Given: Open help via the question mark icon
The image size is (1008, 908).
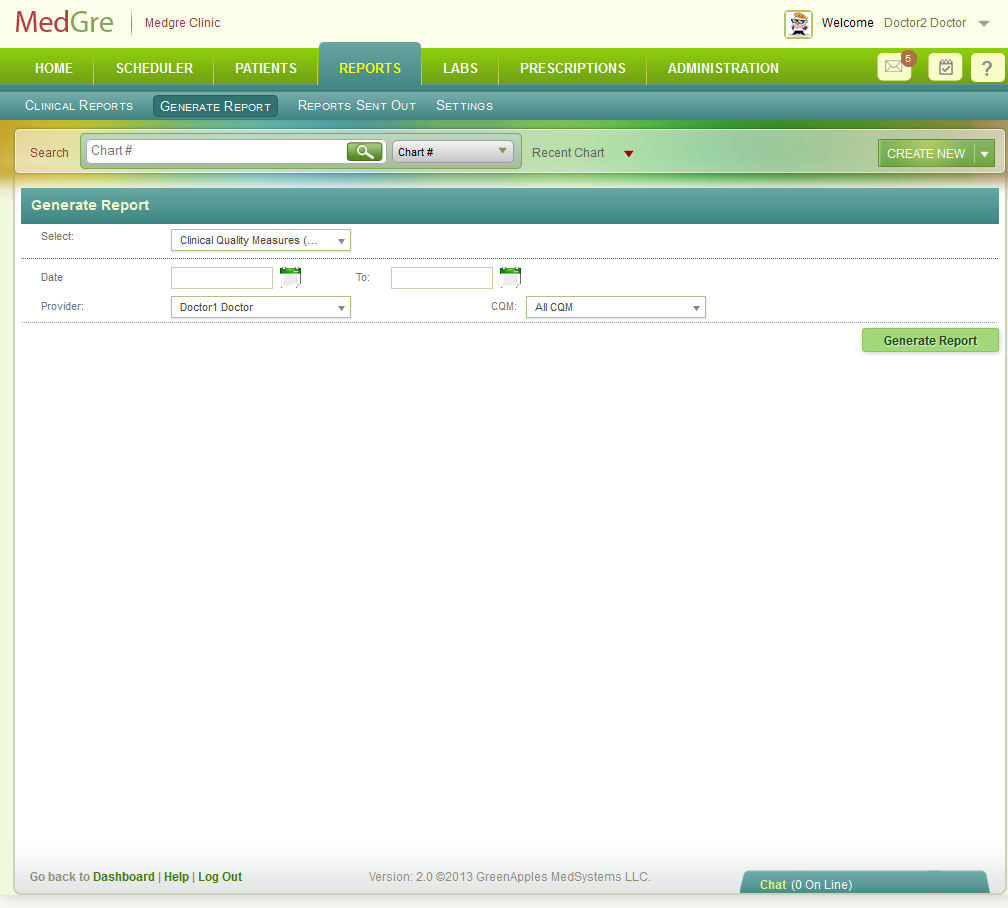Looking at the screenshot, I should pos(988,67).
